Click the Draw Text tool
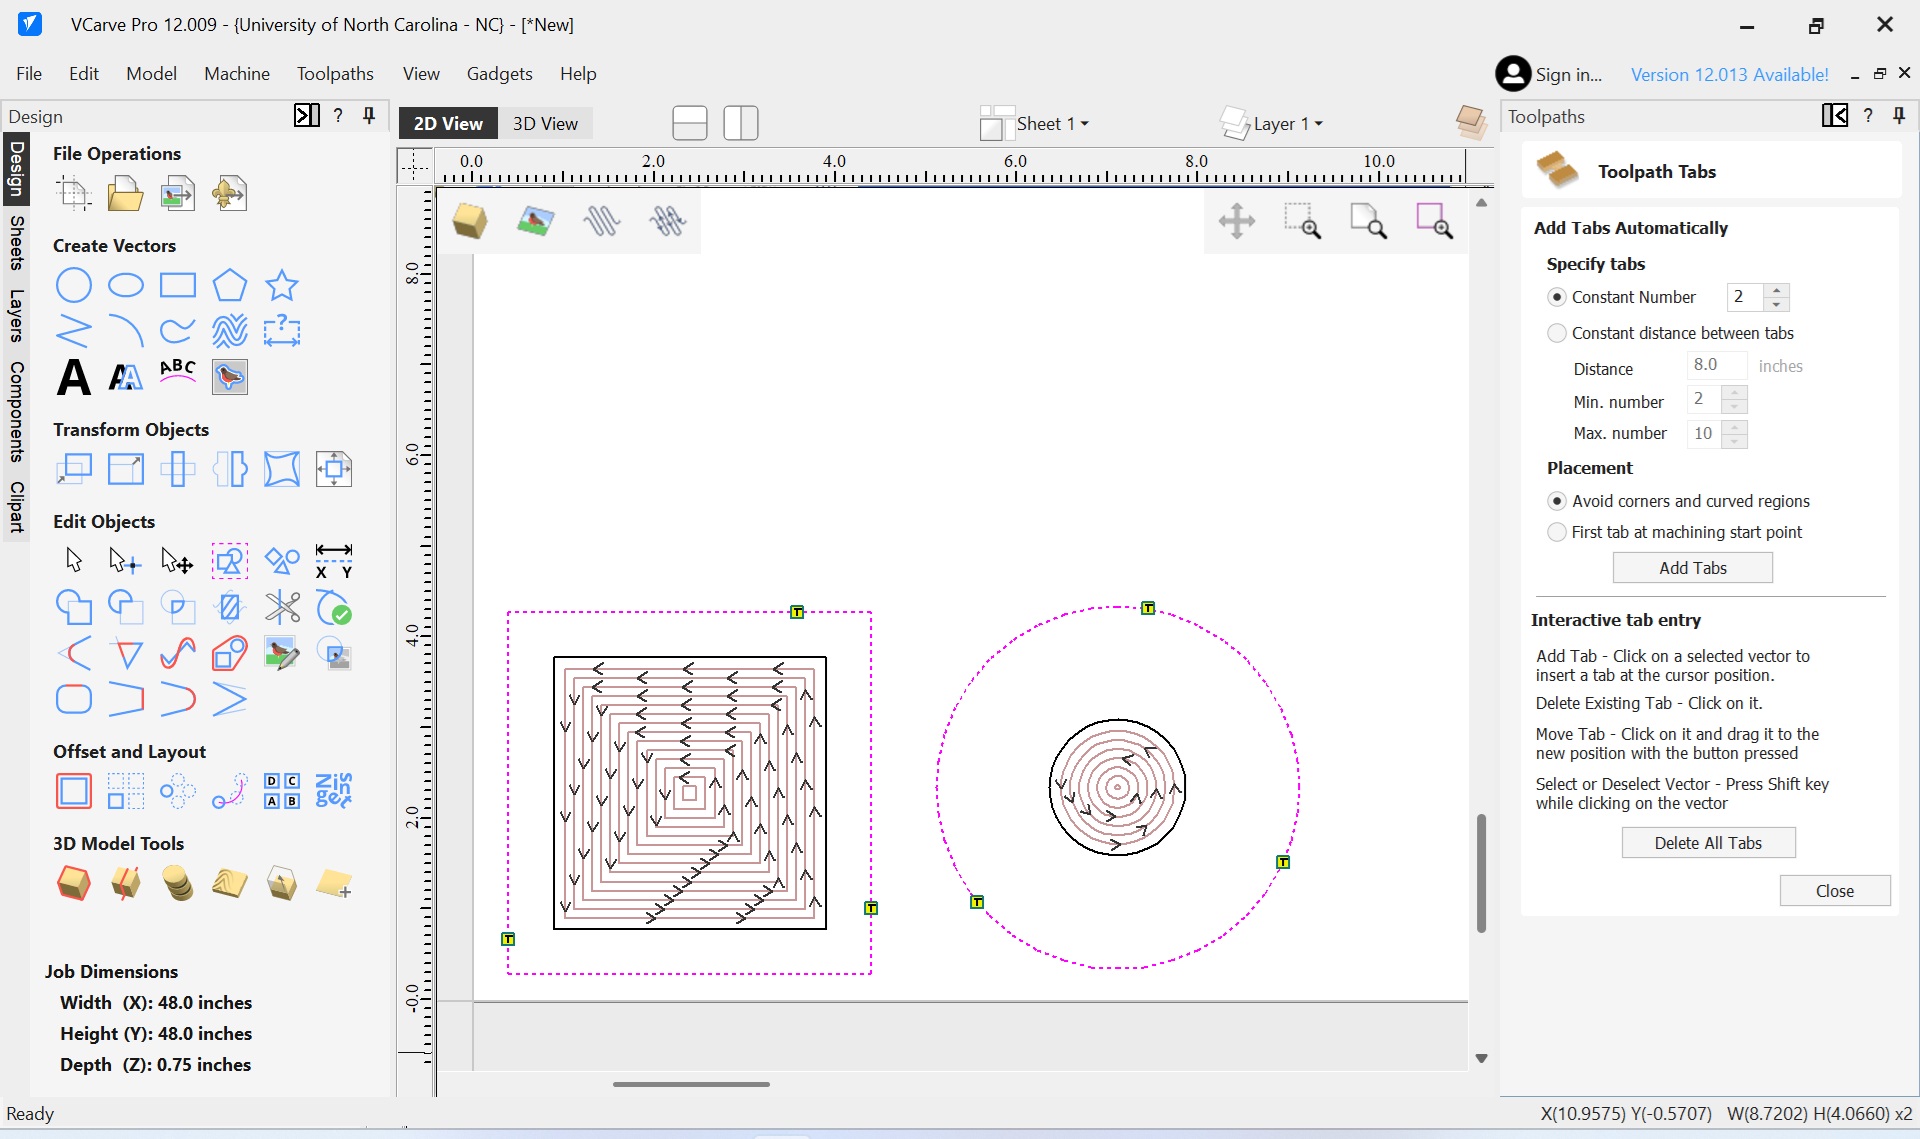This screenshot has height=1139, width=1920. (x=74, y=378)
